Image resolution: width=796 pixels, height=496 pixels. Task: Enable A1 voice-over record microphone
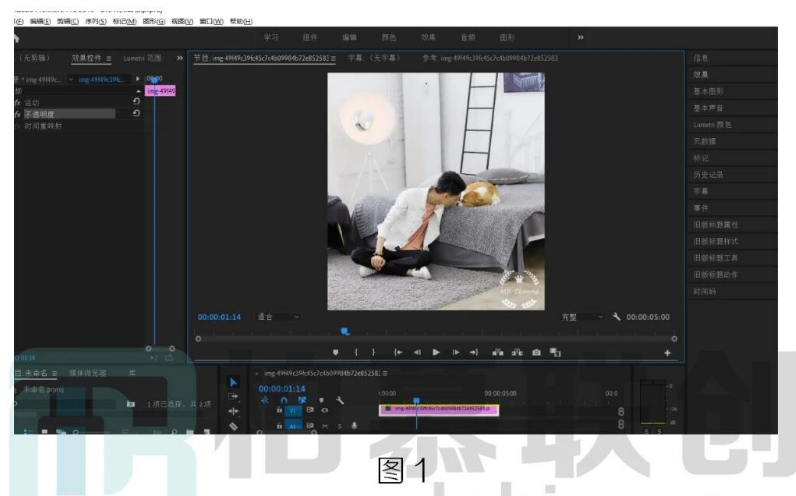(354, 426)
